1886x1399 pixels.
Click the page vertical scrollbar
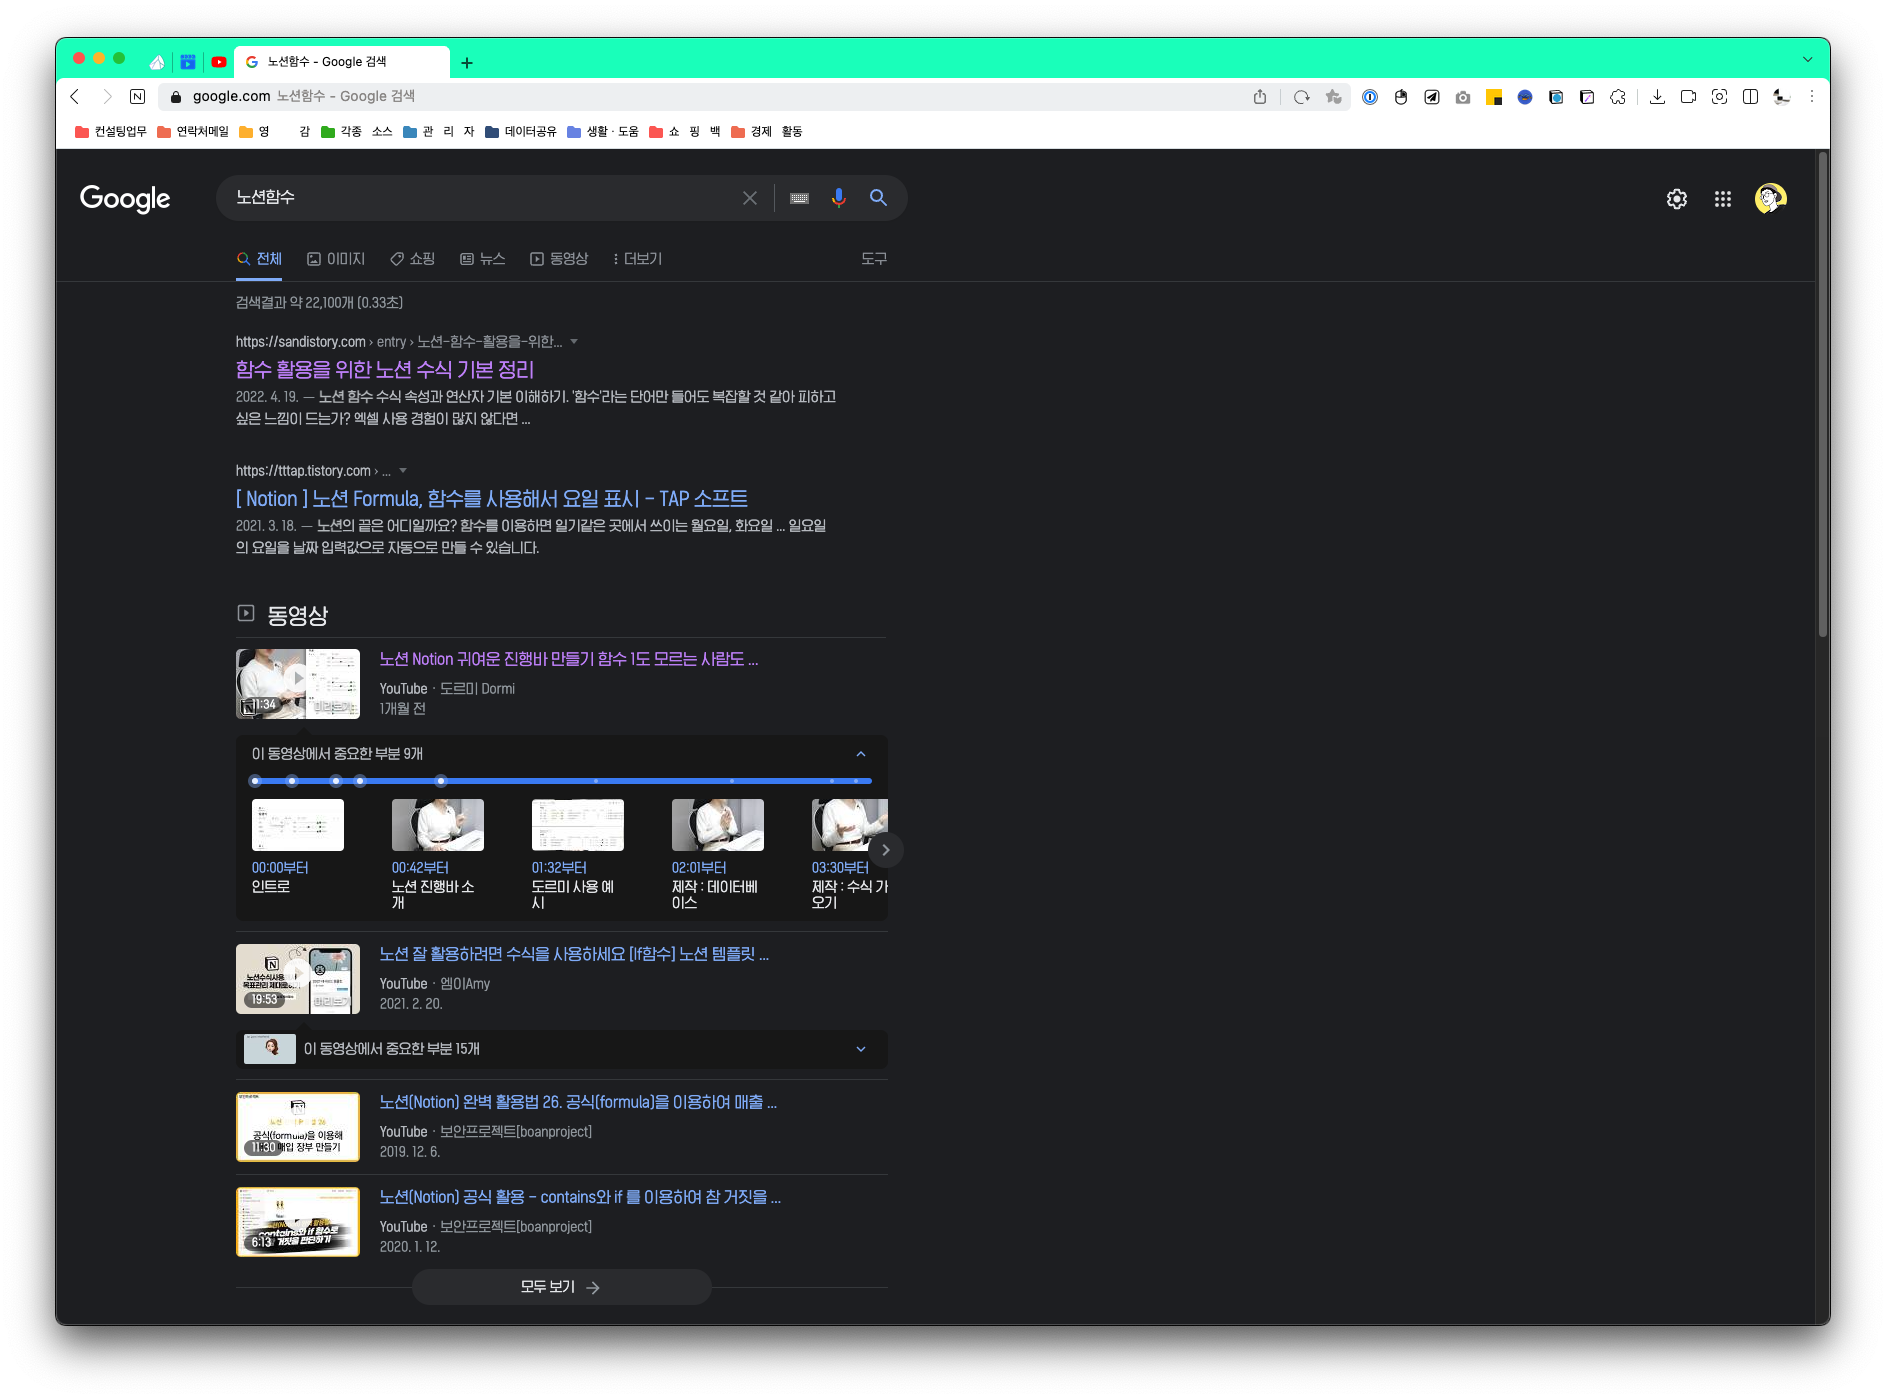1822,395
